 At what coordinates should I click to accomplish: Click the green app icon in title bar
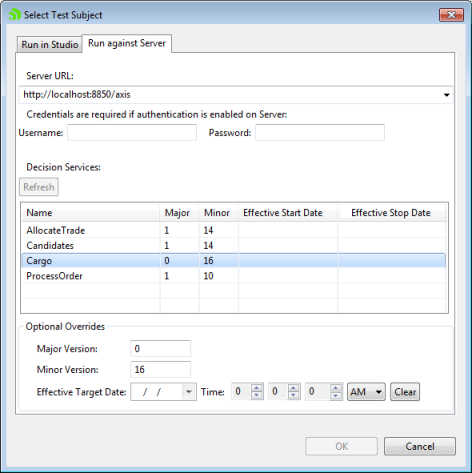click(15, 15)
